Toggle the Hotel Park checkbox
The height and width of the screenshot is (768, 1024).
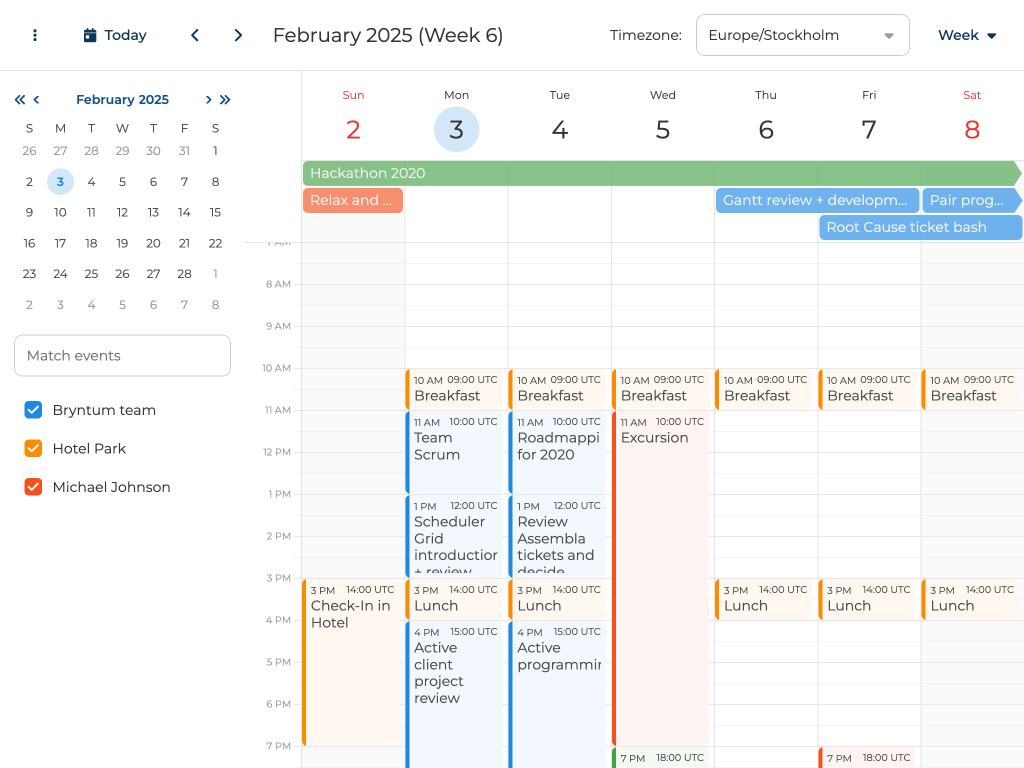coord(33,449)
